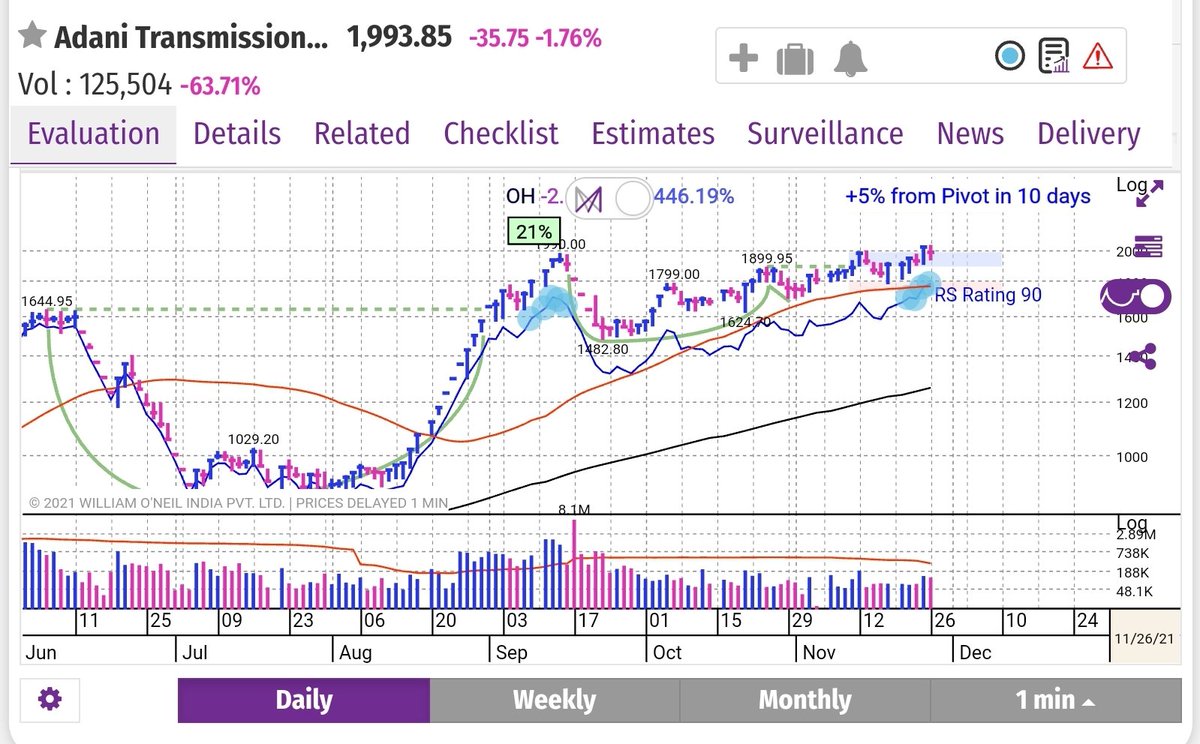Set a price alert with the bell icon

pyautogui.click(x=852, y=58)
